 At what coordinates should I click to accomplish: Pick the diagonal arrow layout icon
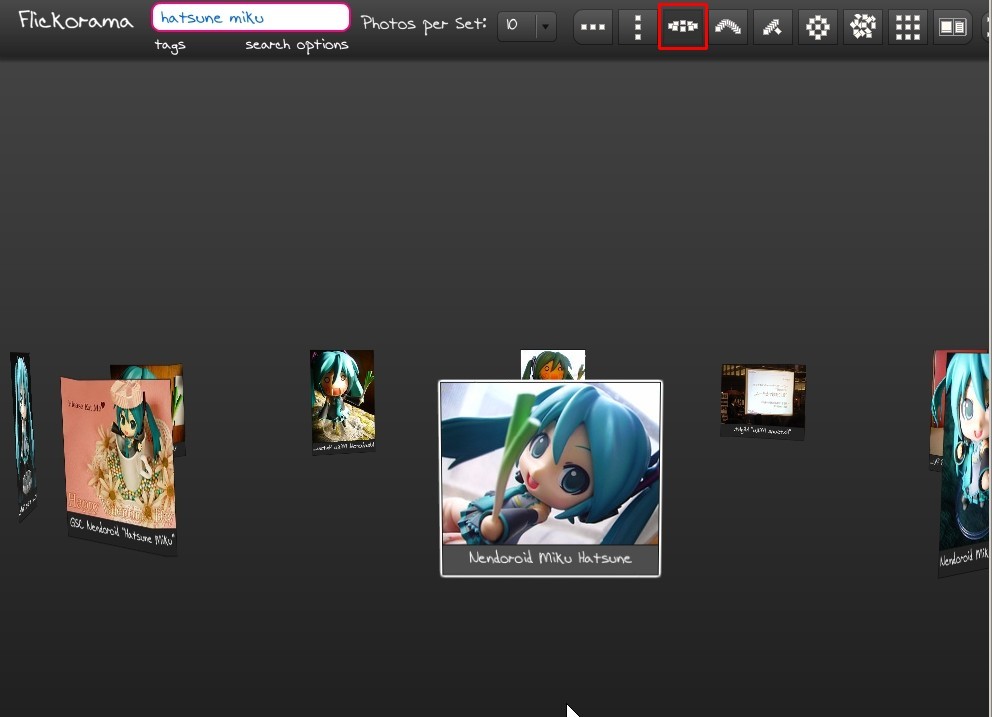pyautogui.click(x=772, y=27)
